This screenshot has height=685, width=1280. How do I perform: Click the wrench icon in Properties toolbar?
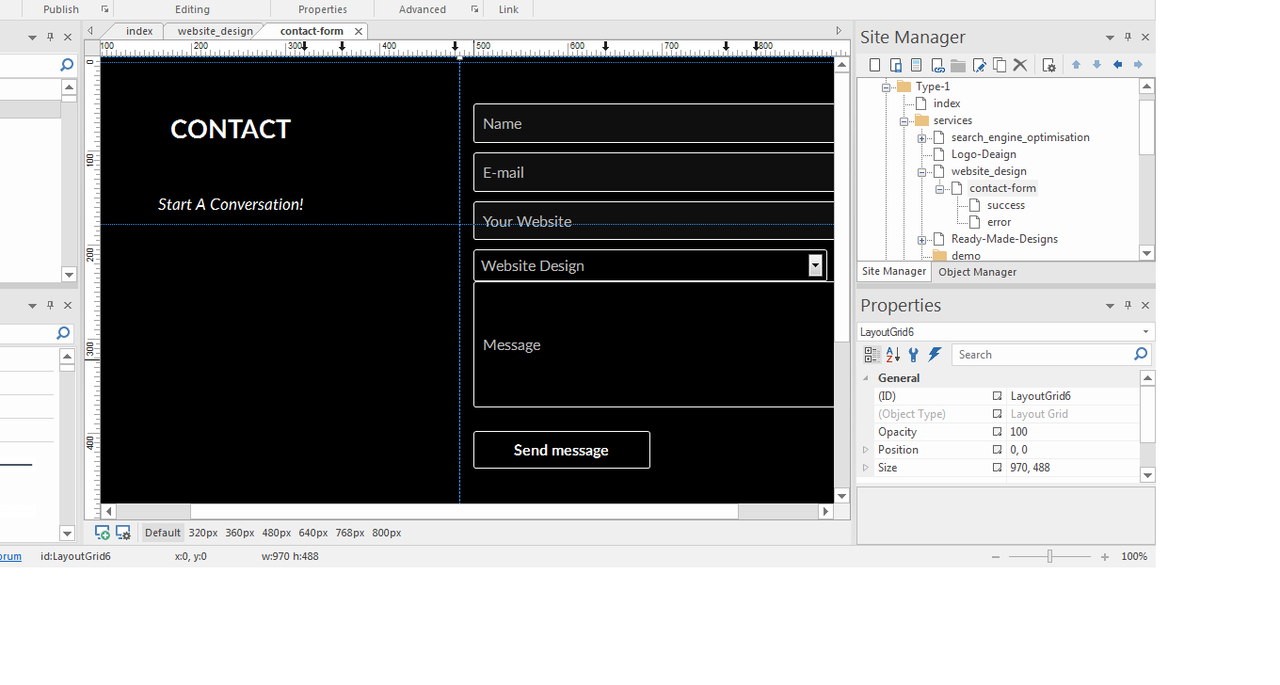tap(913, 355)
